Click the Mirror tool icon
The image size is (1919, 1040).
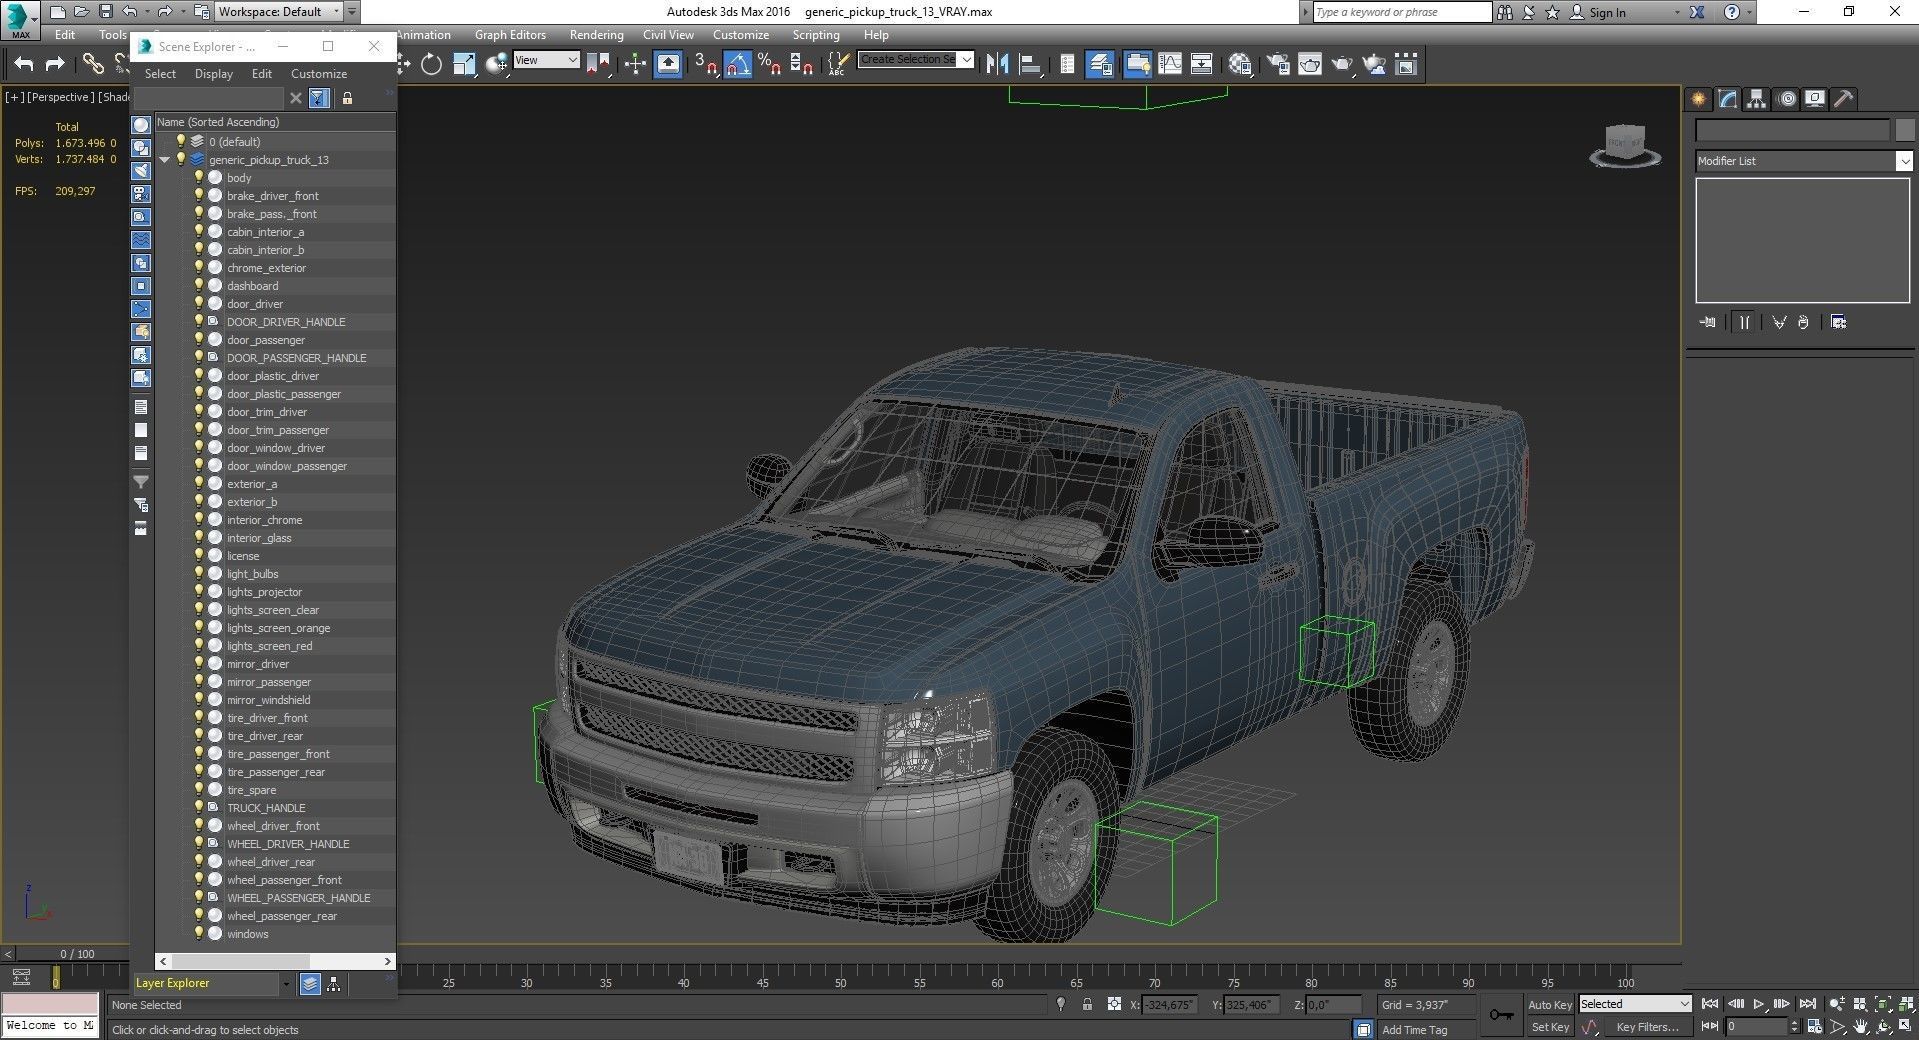pyautogui.click(x=997, y=65)
